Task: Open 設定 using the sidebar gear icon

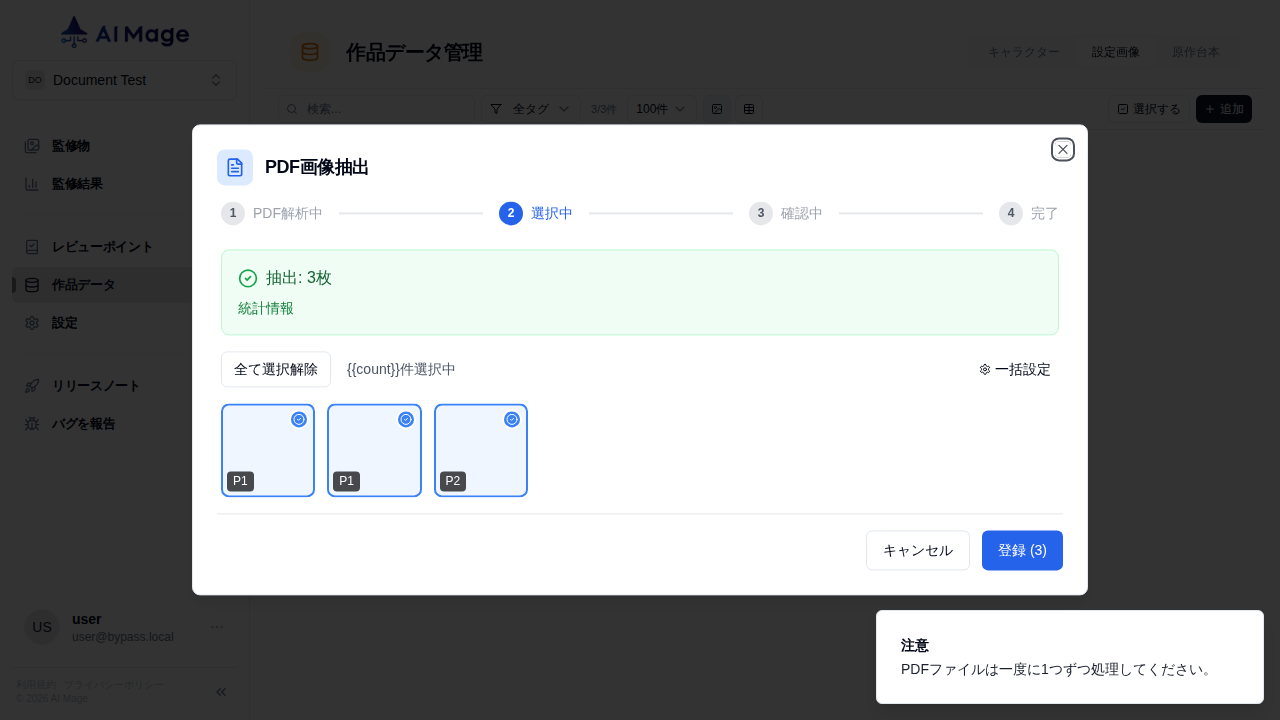Action: coord(31,323)
